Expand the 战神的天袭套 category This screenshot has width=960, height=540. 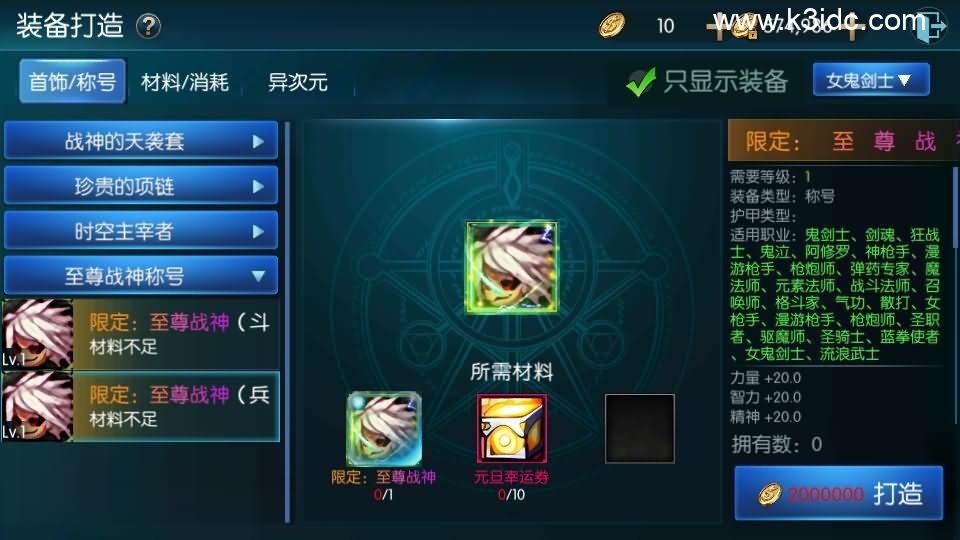coord(141,141)
